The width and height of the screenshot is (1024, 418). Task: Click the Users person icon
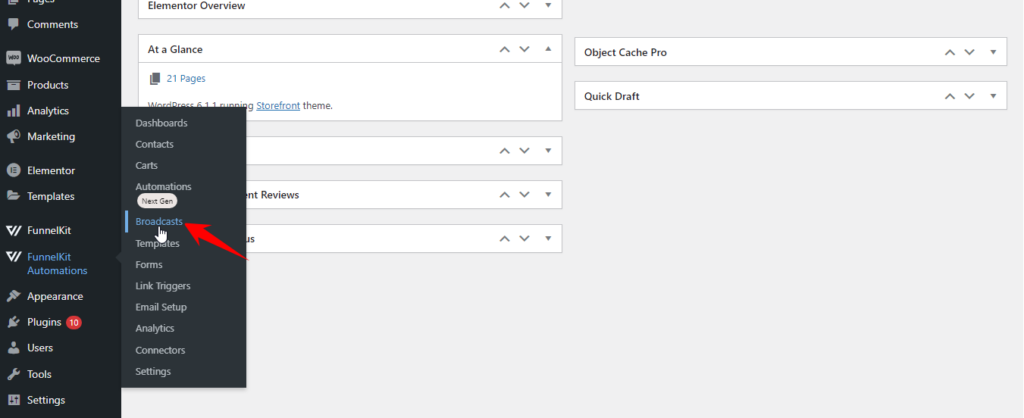[13, 348]
